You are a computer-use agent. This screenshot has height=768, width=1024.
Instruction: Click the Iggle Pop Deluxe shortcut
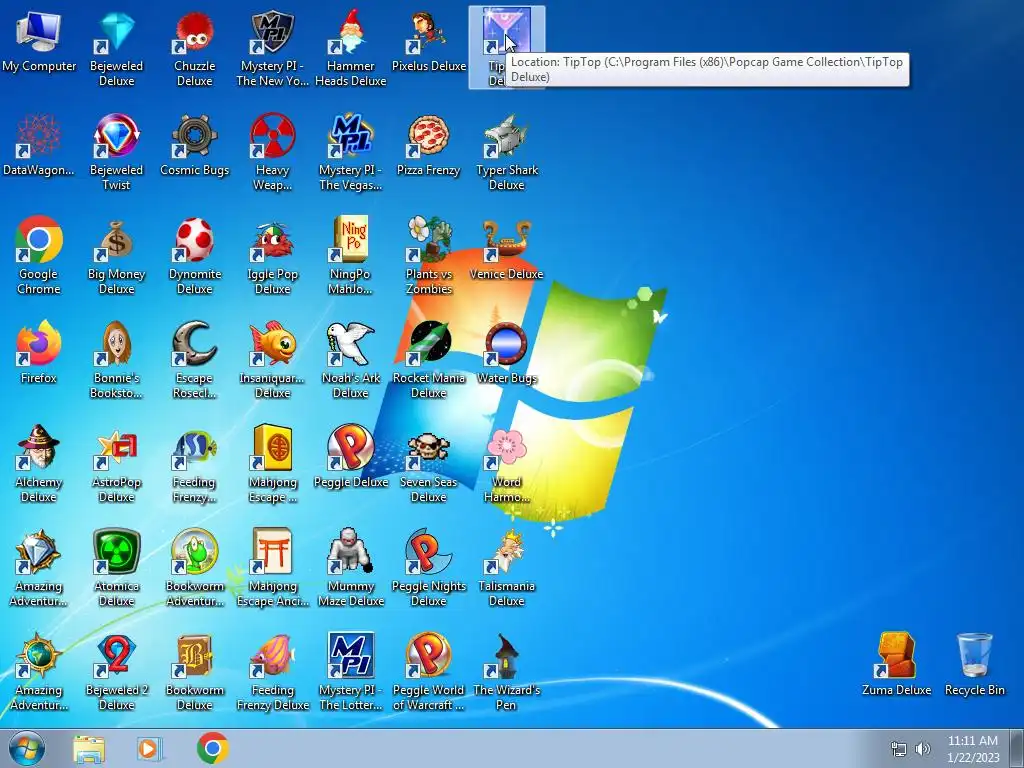(x=272, y=257)
